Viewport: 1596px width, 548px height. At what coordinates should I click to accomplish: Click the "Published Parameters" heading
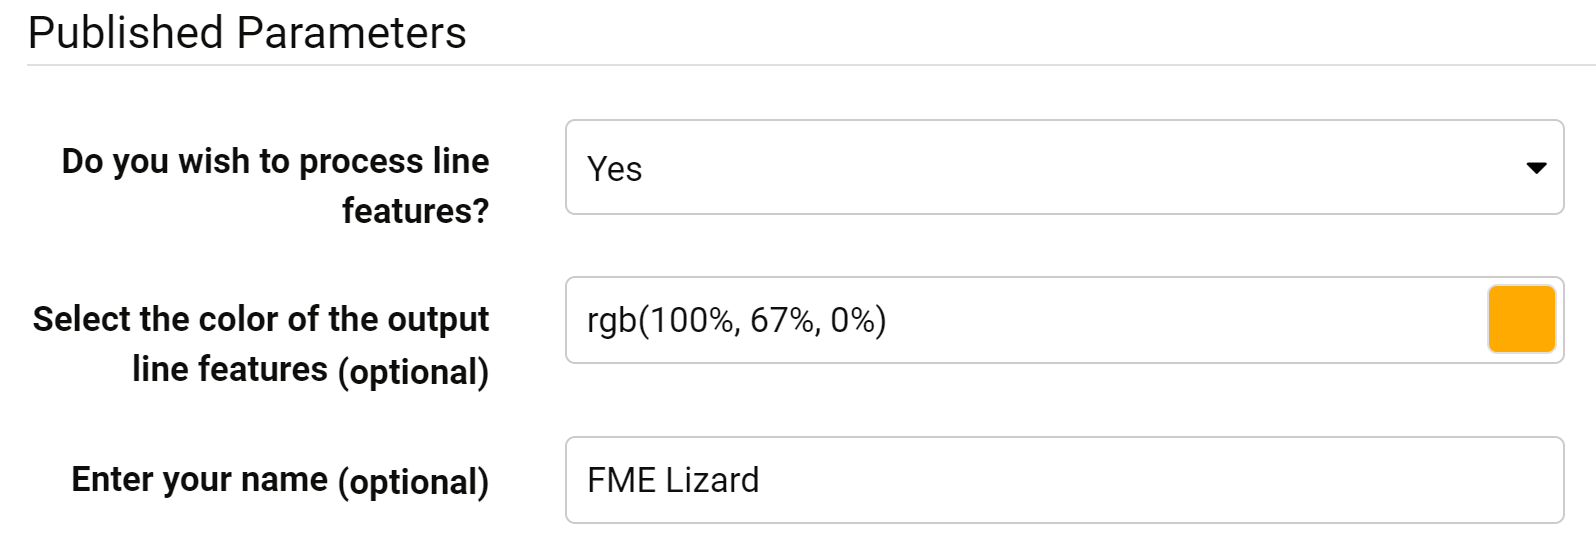click(247, 33)
